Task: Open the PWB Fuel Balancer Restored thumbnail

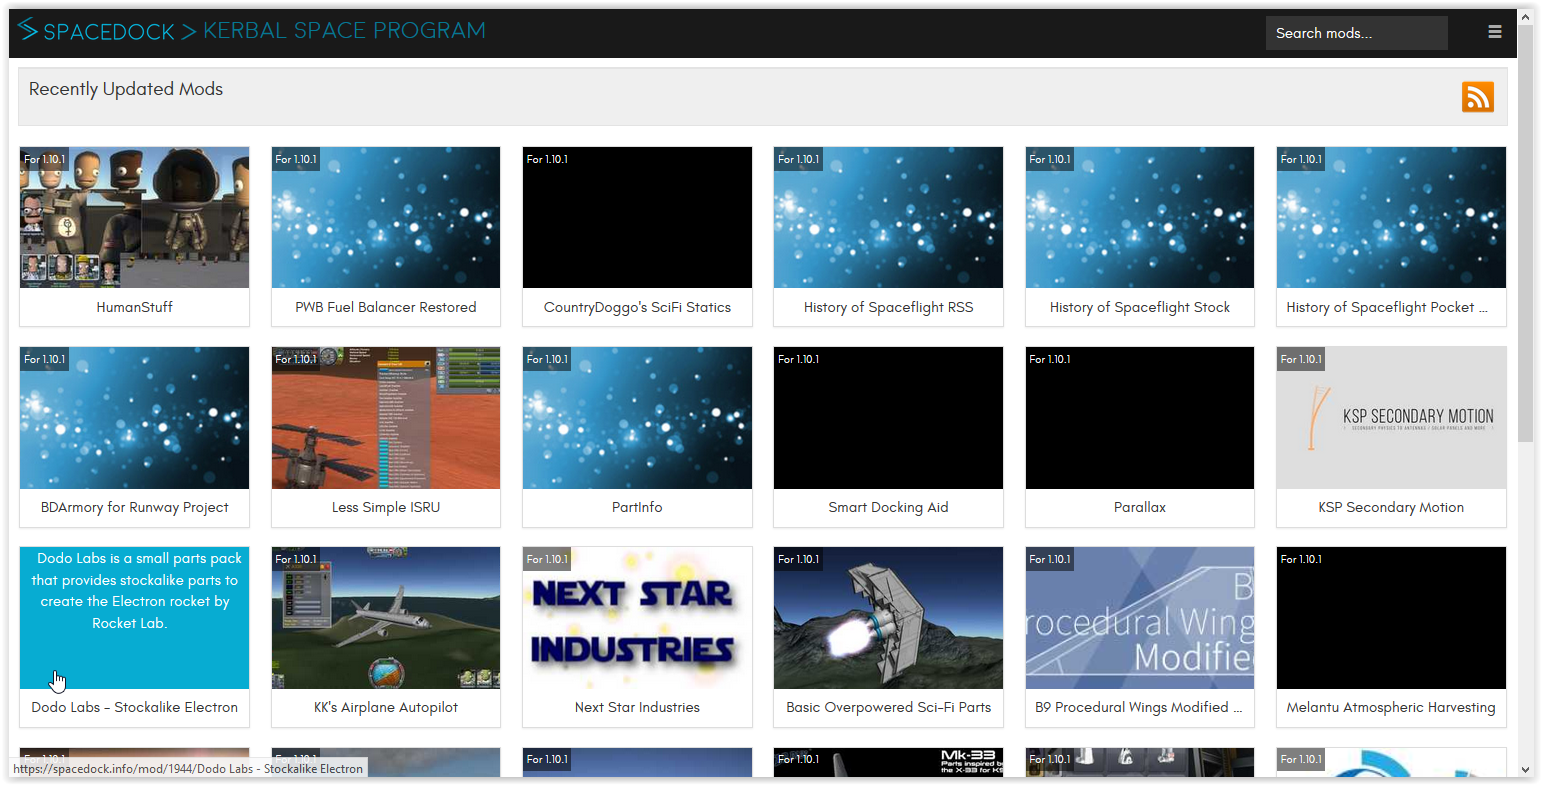Action: 386,217
